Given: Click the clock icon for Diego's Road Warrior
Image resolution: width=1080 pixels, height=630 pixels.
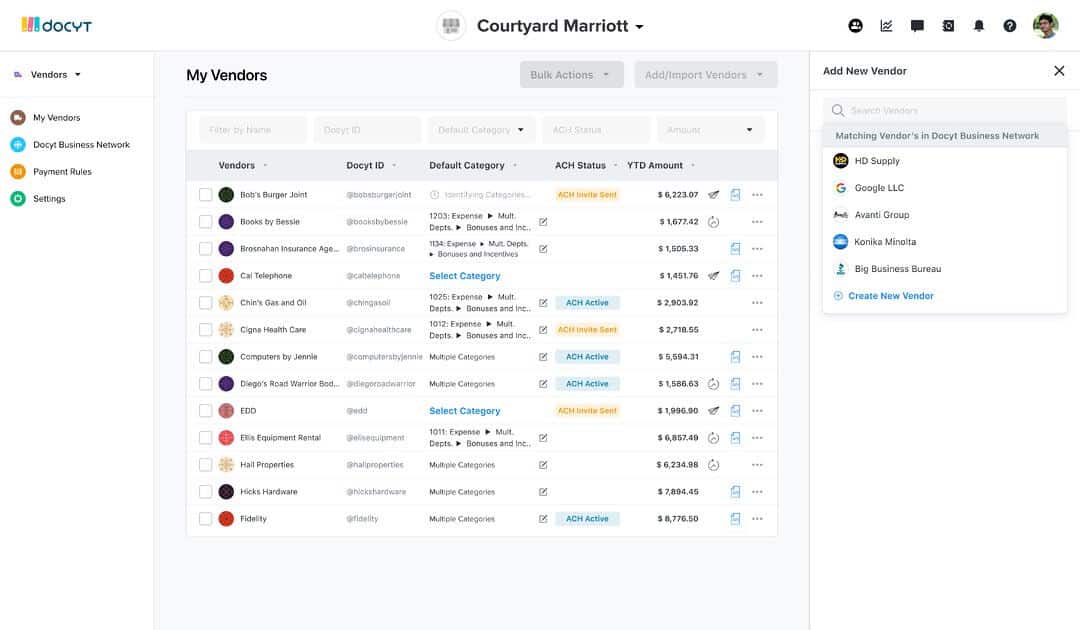Looking at the screenshot, I should tap(714, 384).
